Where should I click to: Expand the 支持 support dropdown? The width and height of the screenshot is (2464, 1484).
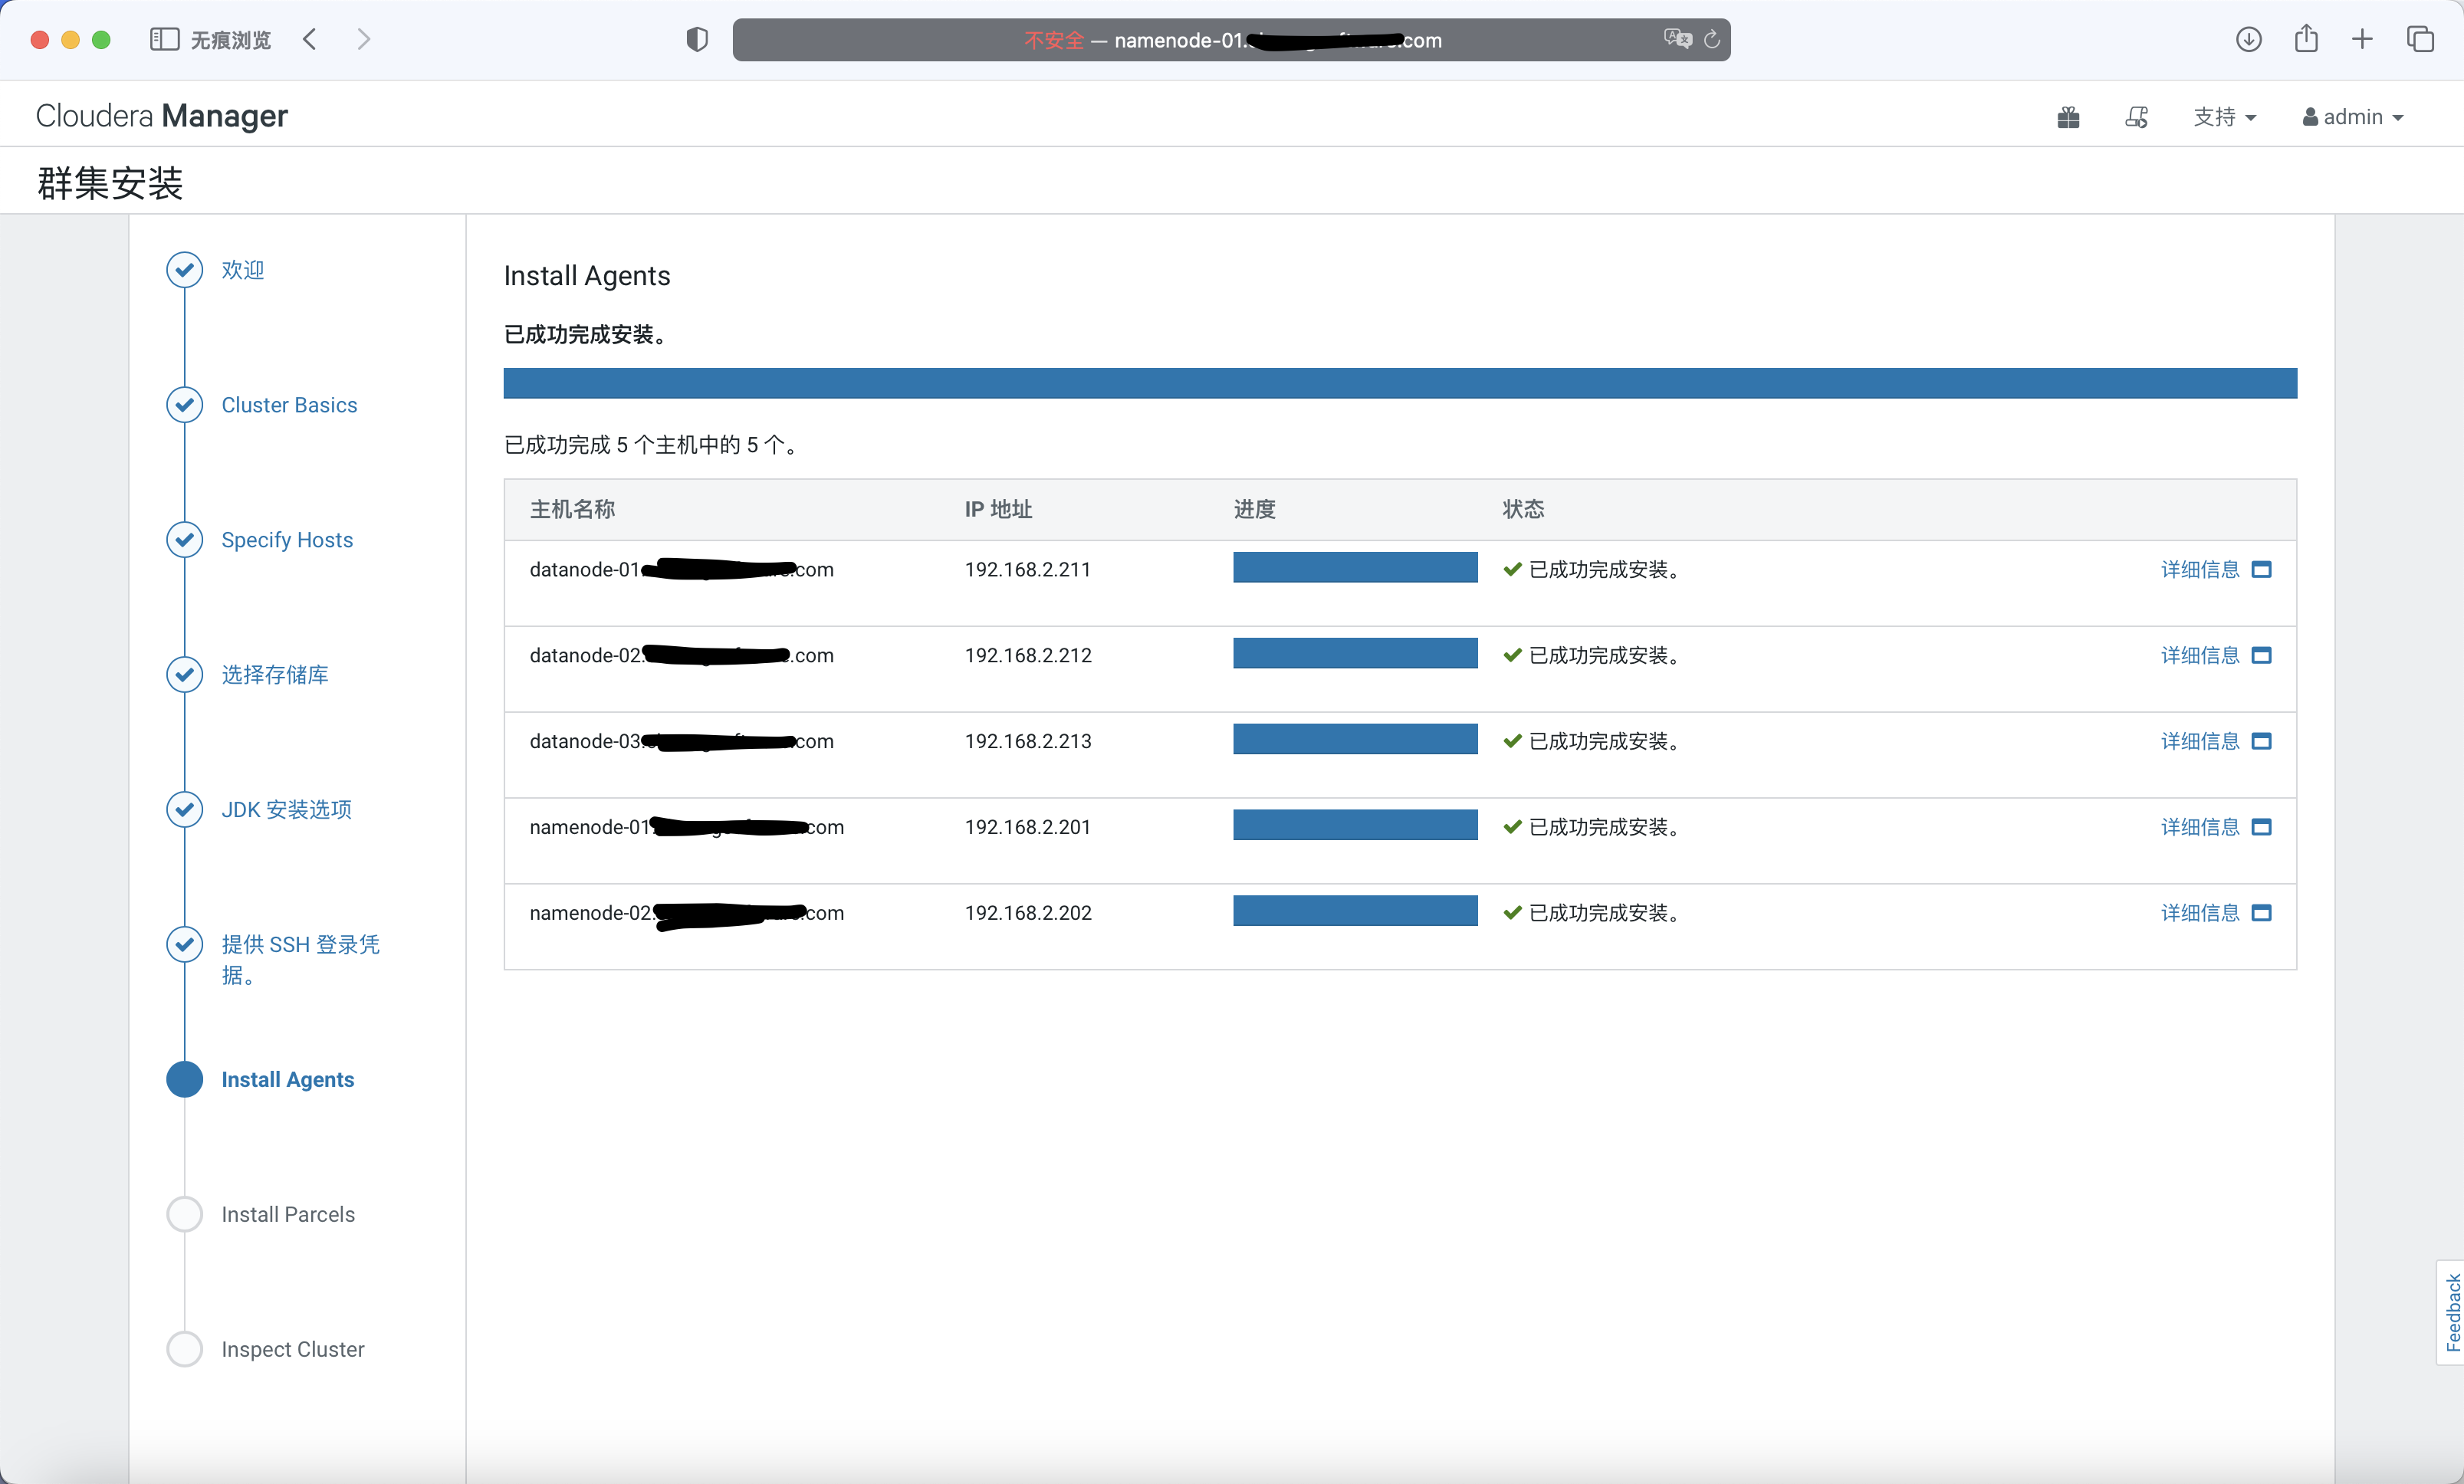click(x=2224, y=118)
